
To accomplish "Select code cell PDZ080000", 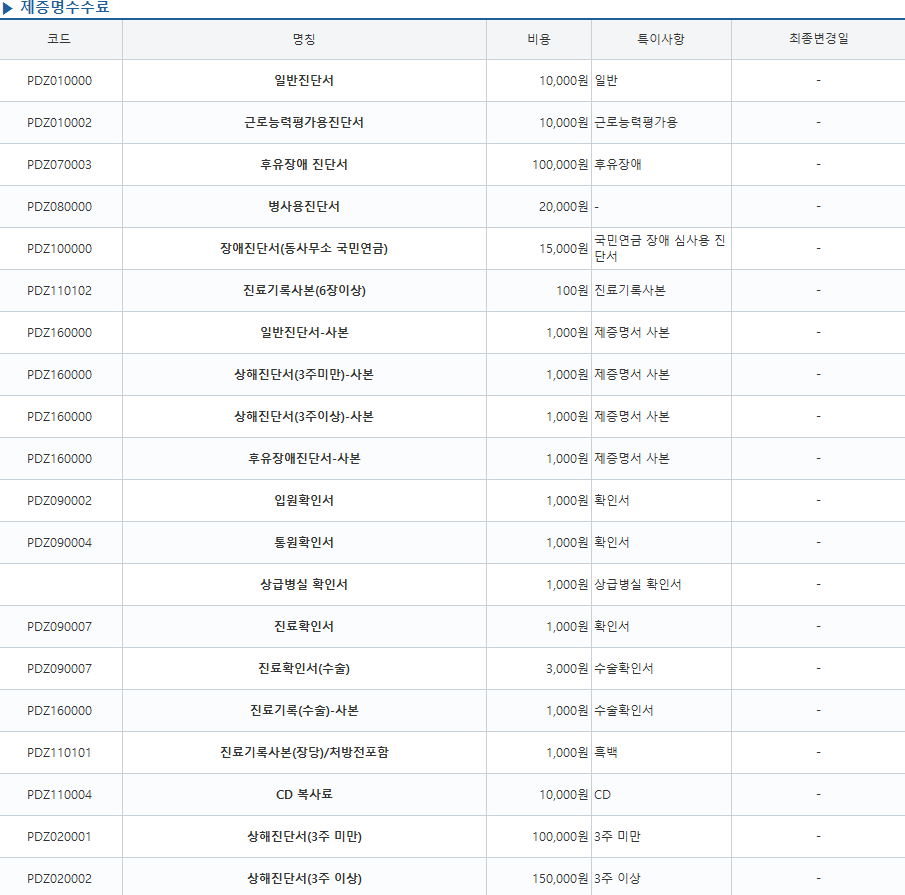I will coord(59,207).
